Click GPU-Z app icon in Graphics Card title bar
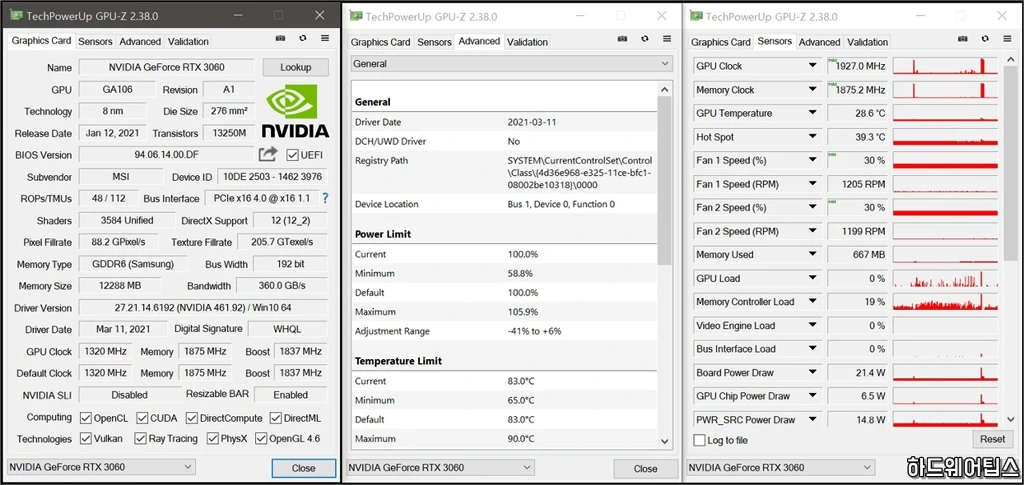The height and width of the screenshot is (485, 1024). click(14, 15)
